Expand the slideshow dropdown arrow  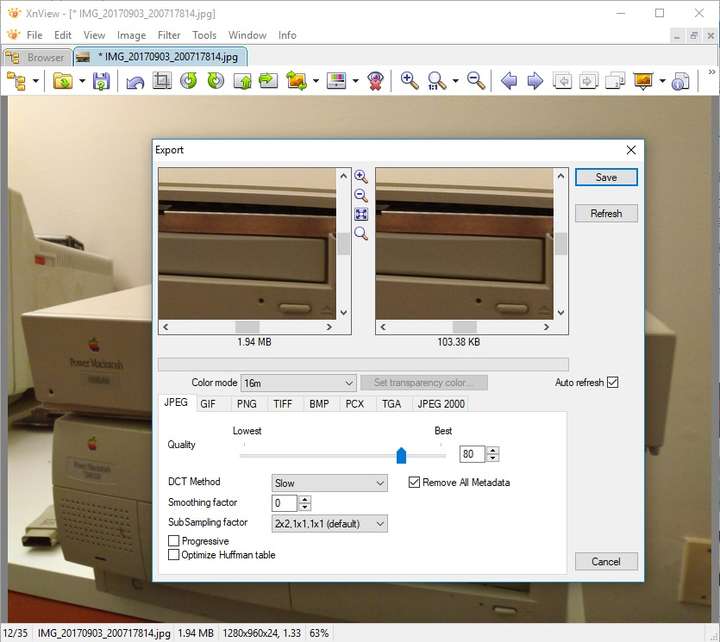coord(662,81)
